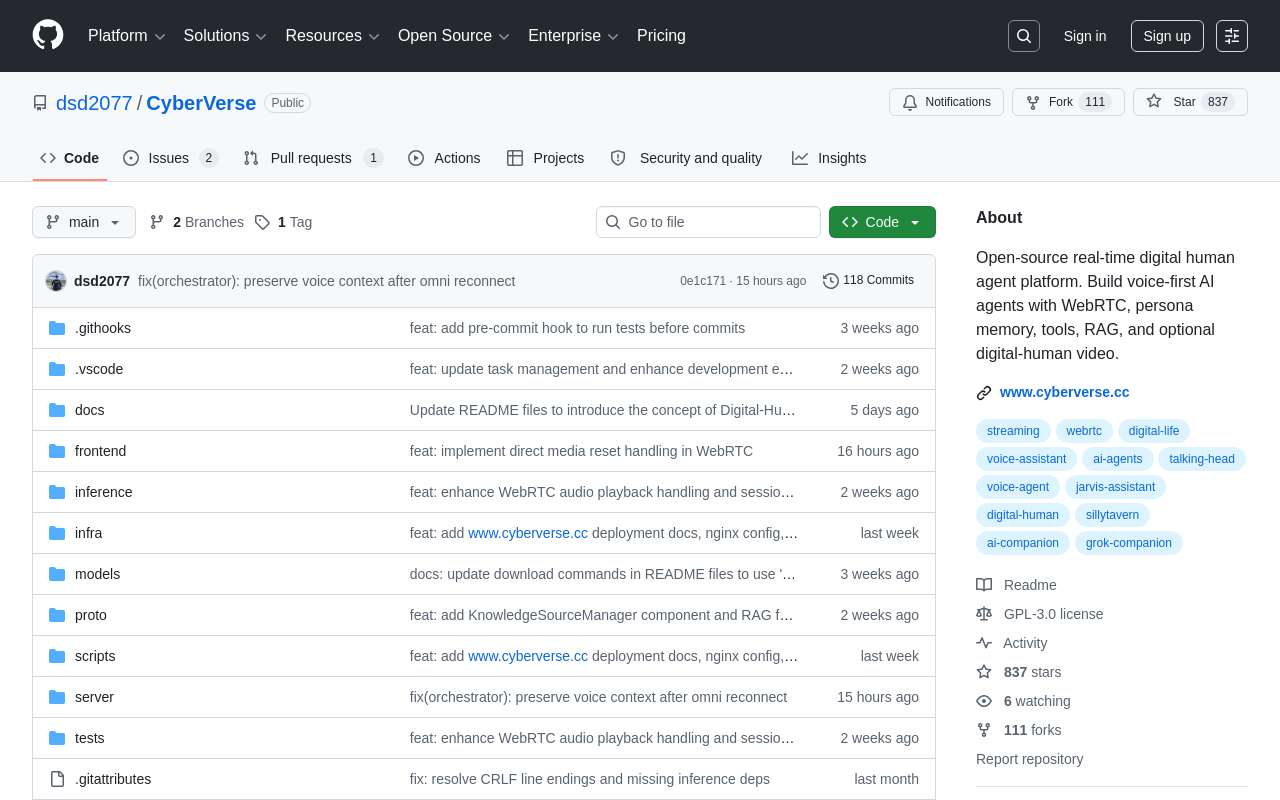The height and width of the screenshot is (800, 1280).
Task: Open the GPL-3.0 license link
Action: coord(1053,614)
